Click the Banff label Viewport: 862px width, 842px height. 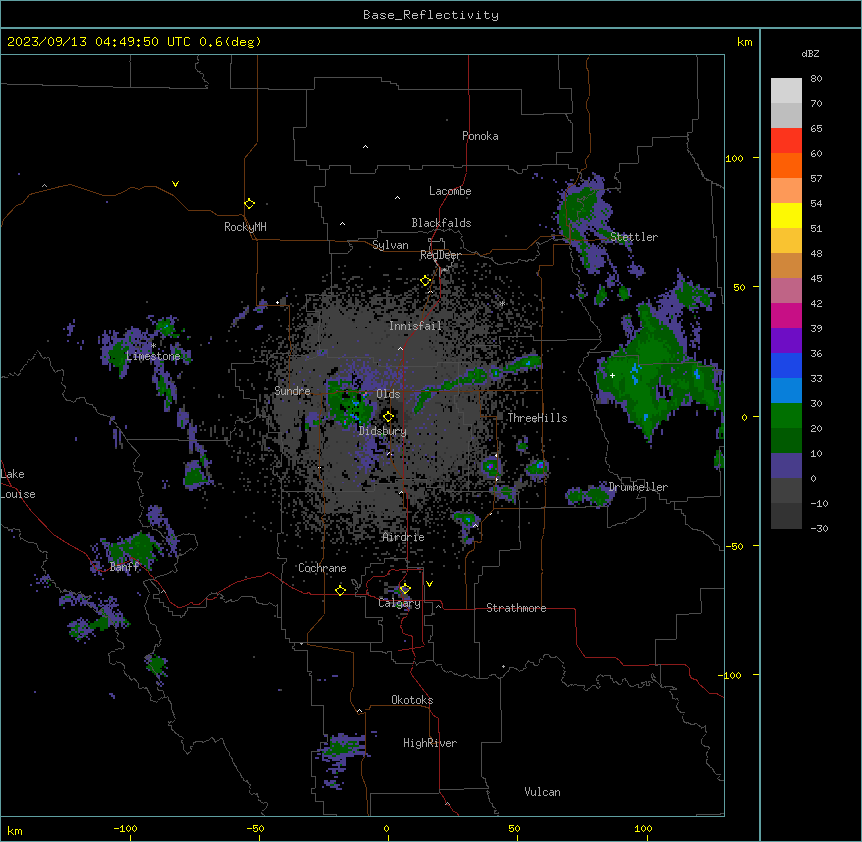(124, 567)
